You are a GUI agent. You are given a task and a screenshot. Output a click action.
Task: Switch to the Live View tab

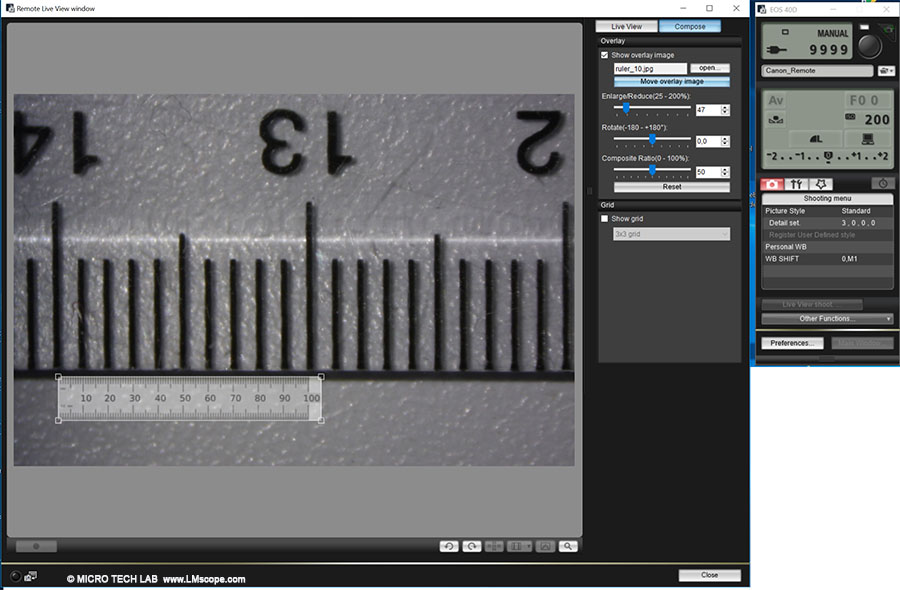626,26
